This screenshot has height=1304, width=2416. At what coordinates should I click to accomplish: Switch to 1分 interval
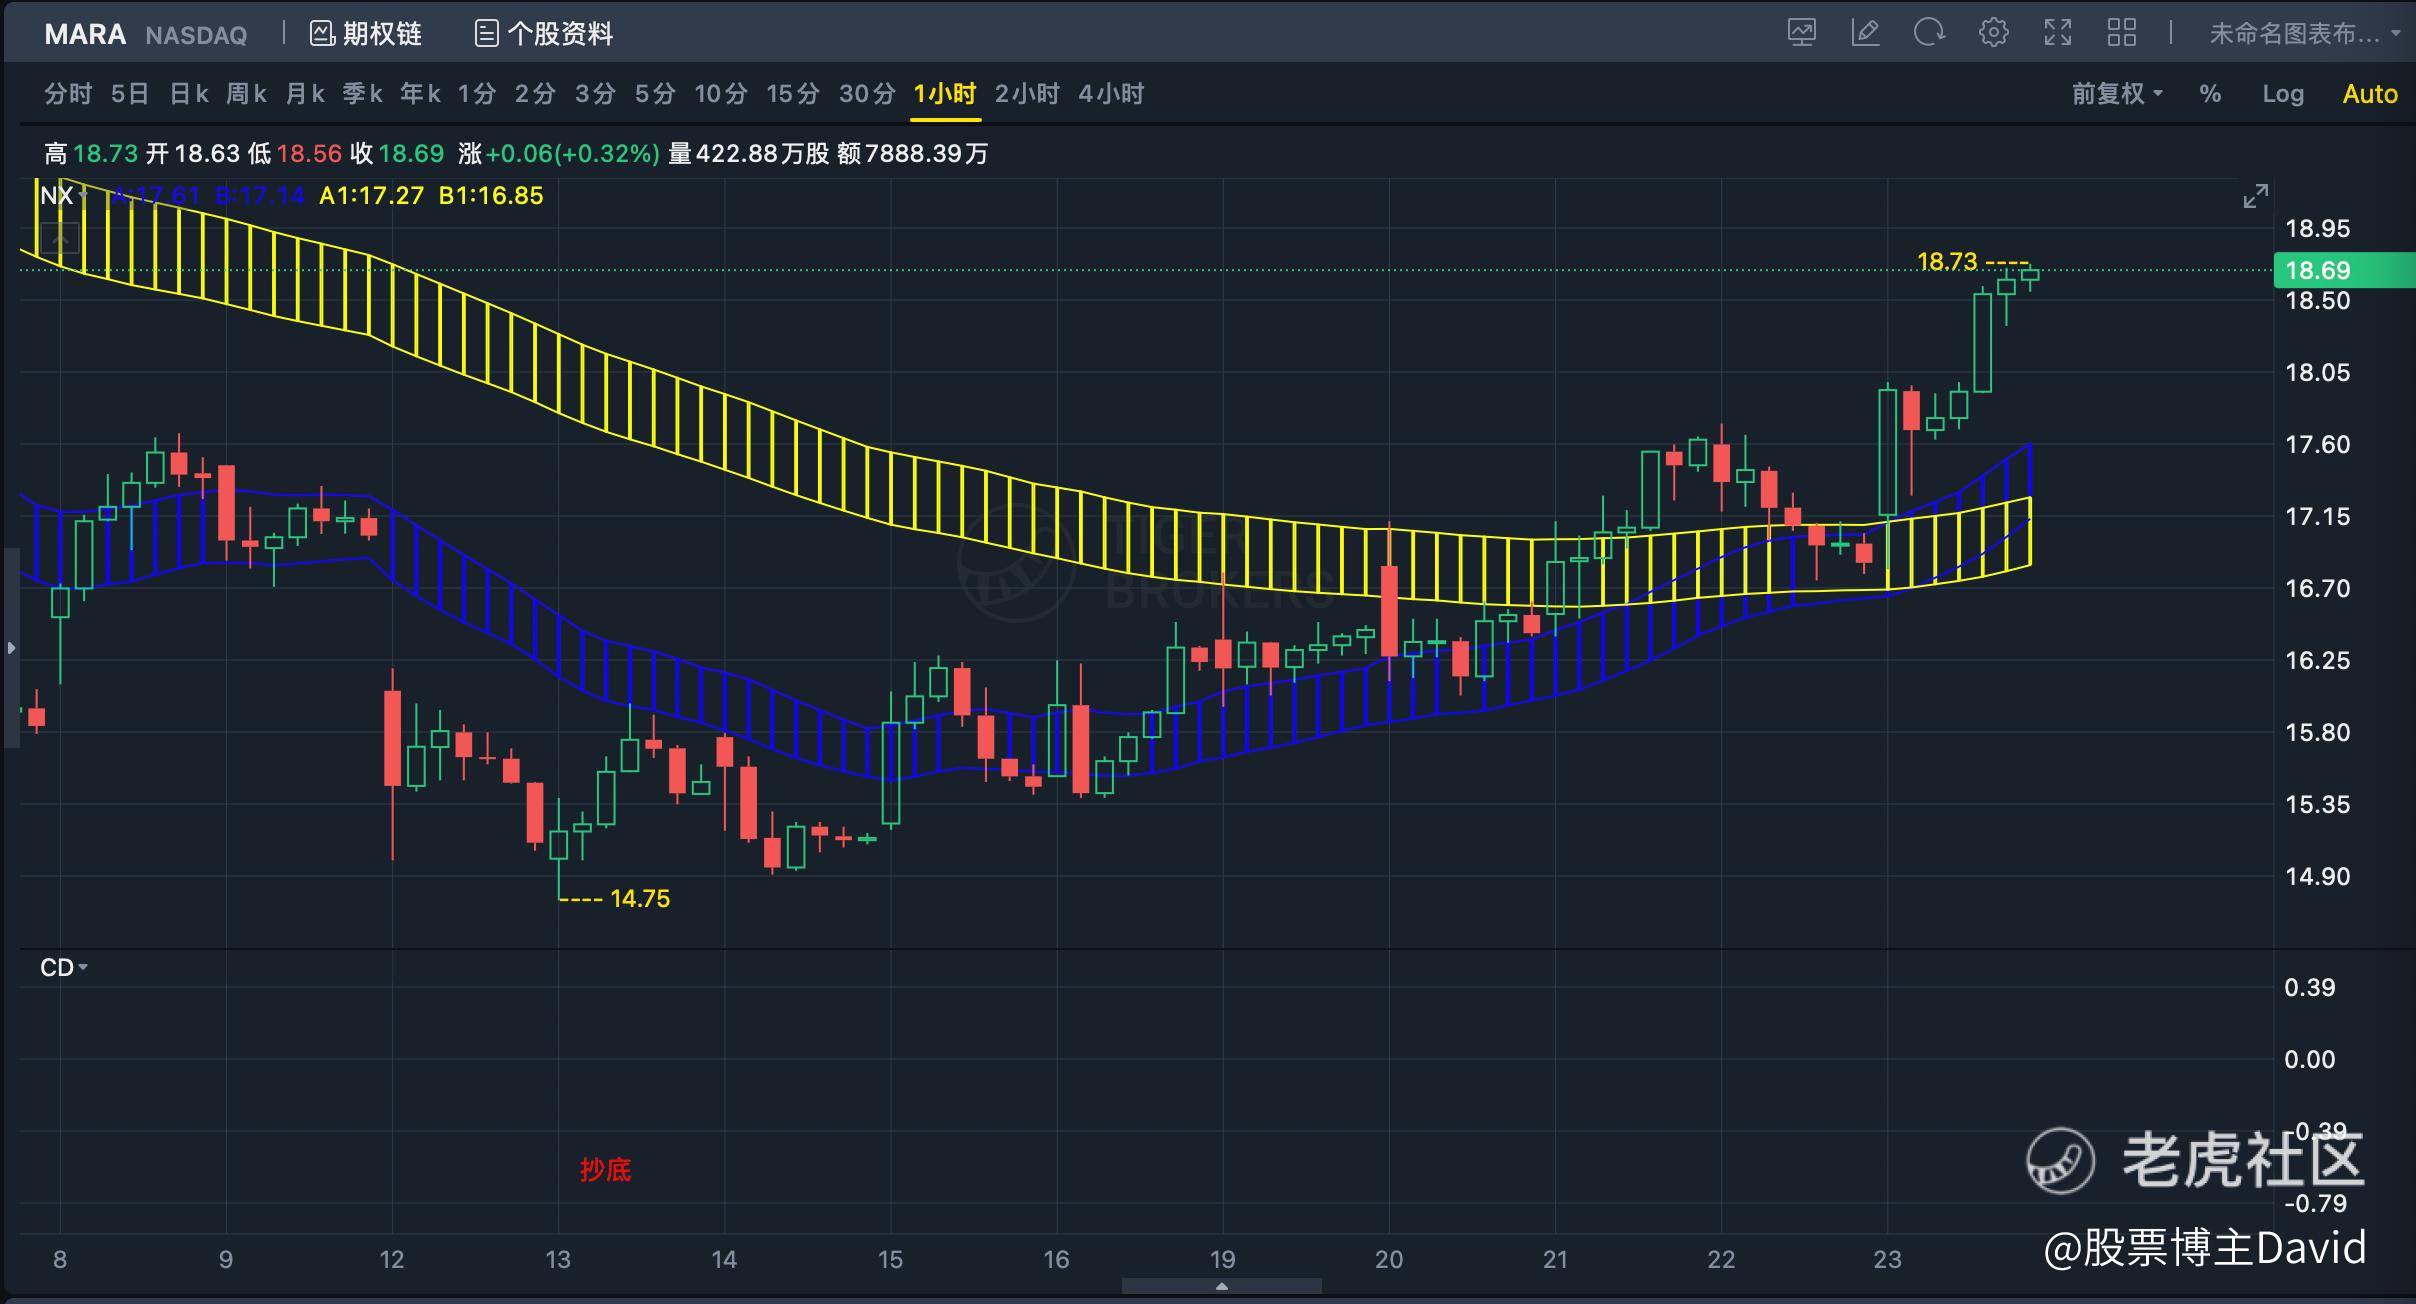coord(477,94)
